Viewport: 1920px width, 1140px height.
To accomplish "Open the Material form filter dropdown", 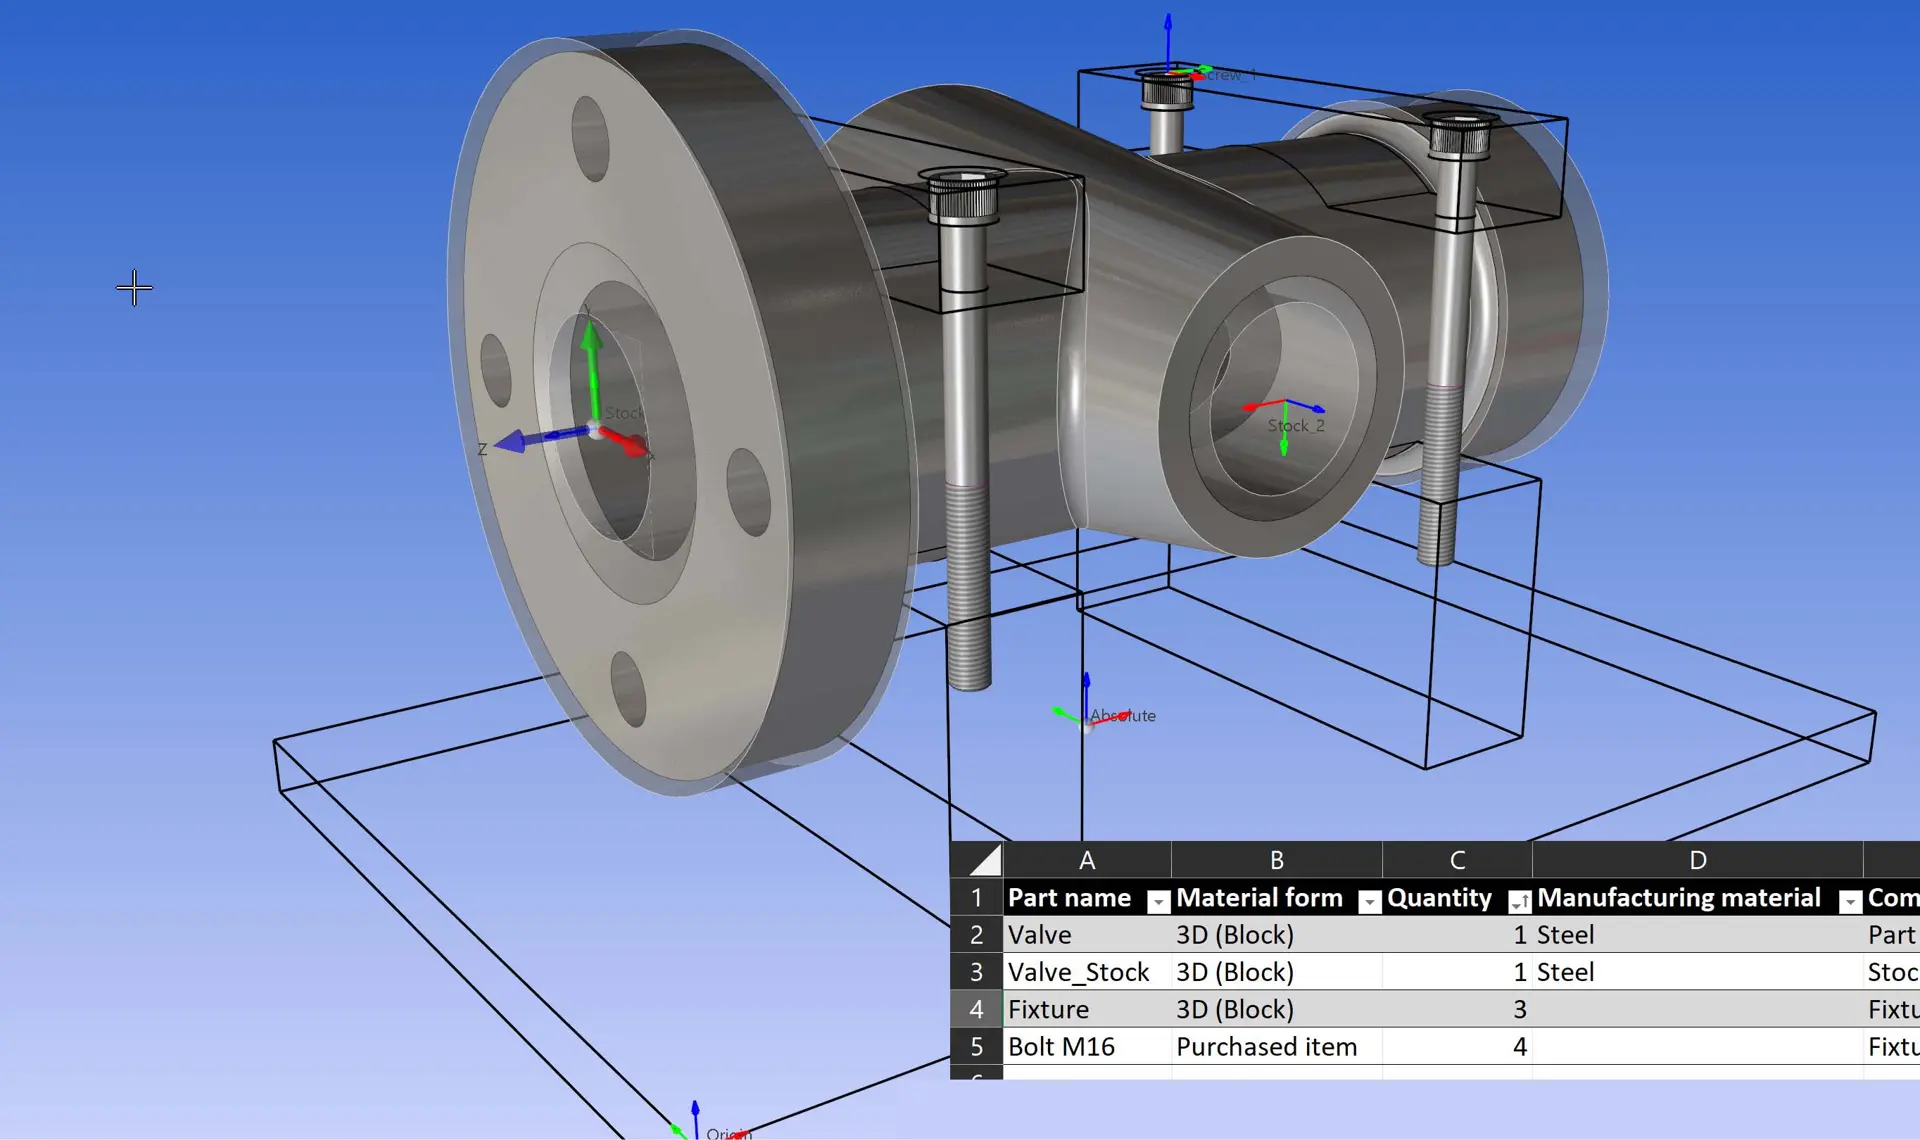I will (x=1369, y=902).
